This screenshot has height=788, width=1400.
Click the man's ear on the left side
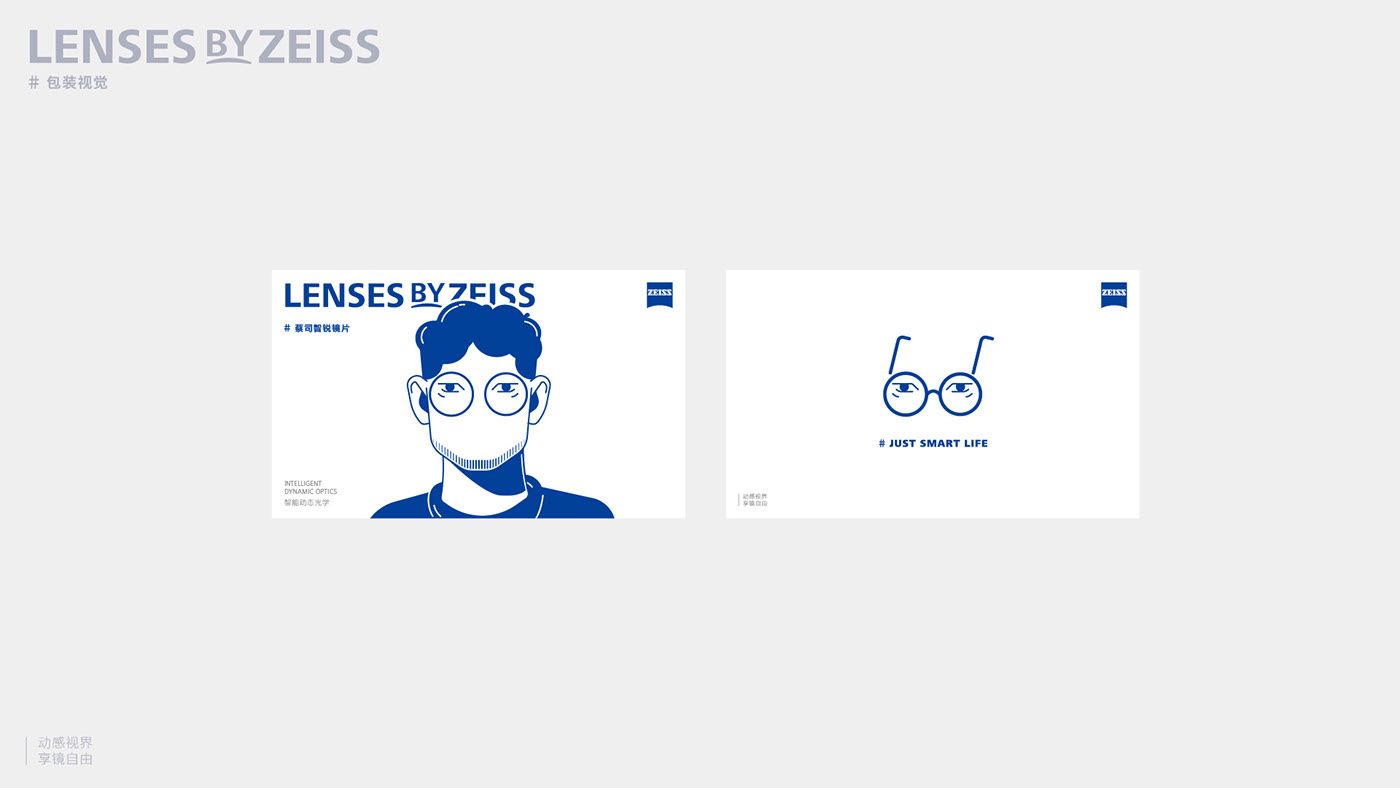(418, 400)
